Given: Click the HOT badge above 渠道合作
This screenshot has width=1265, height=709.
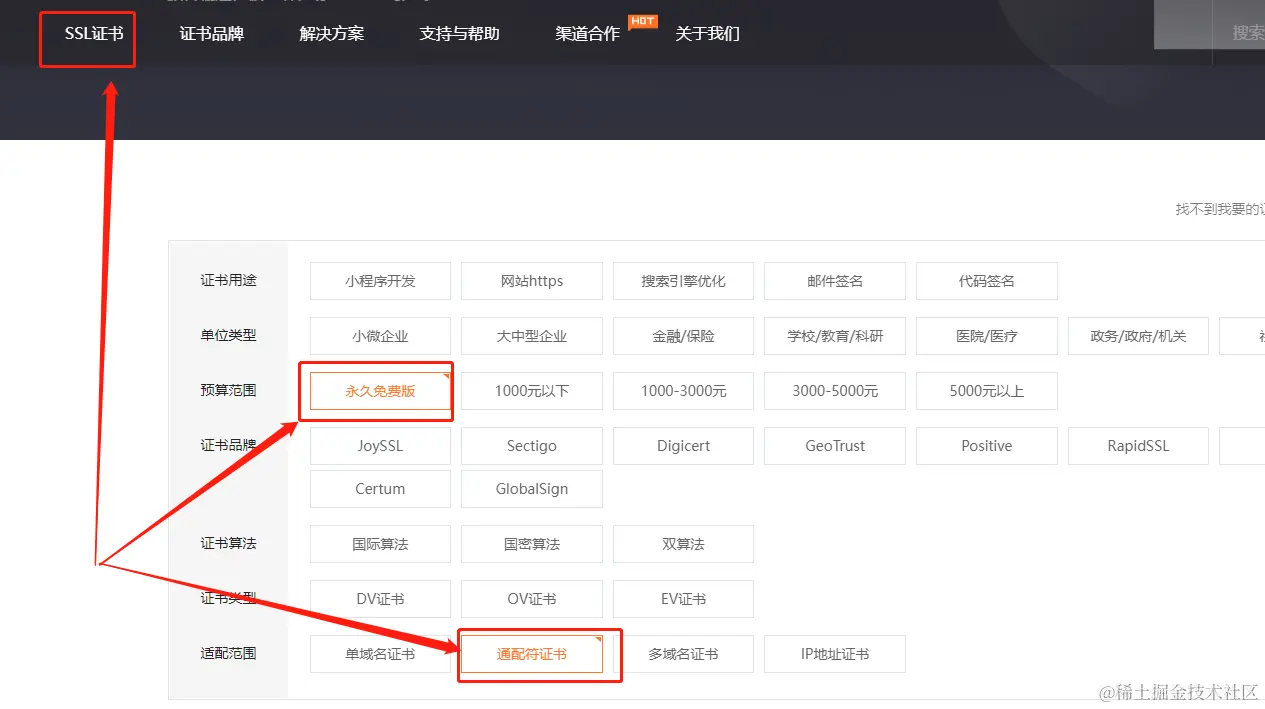Looking at the screenshot, I should [642, 21].
